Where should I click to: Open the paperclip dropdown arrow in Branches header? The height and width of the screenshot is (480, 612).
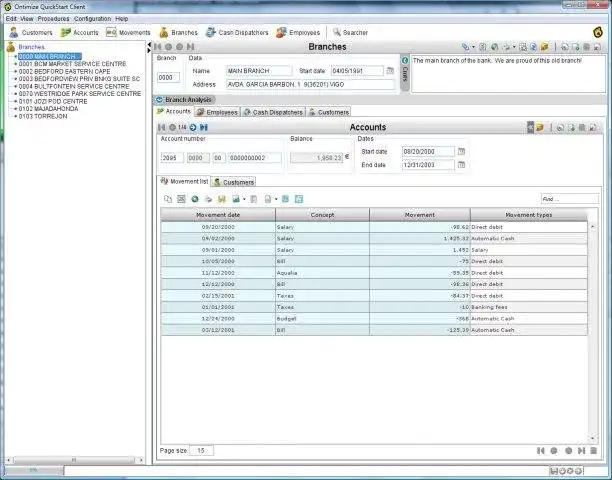[473, 47]
